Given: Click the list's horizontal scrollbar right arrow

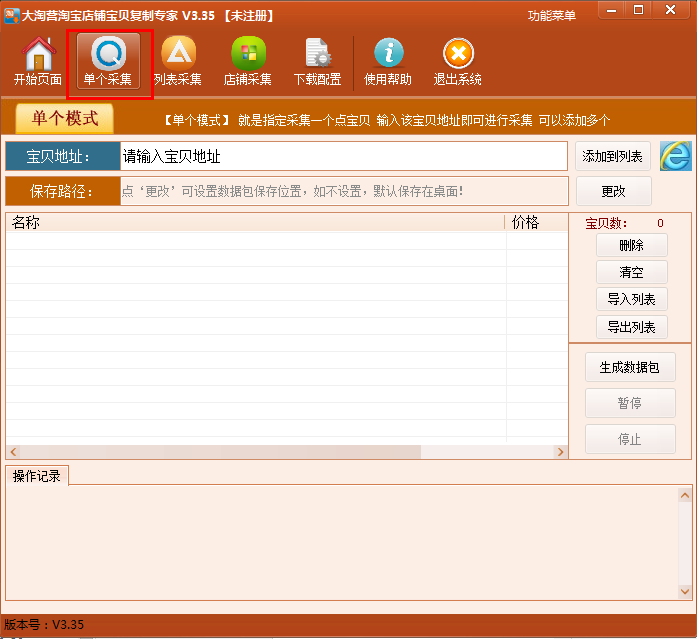Looking at the screenshot, I should 560,452.
